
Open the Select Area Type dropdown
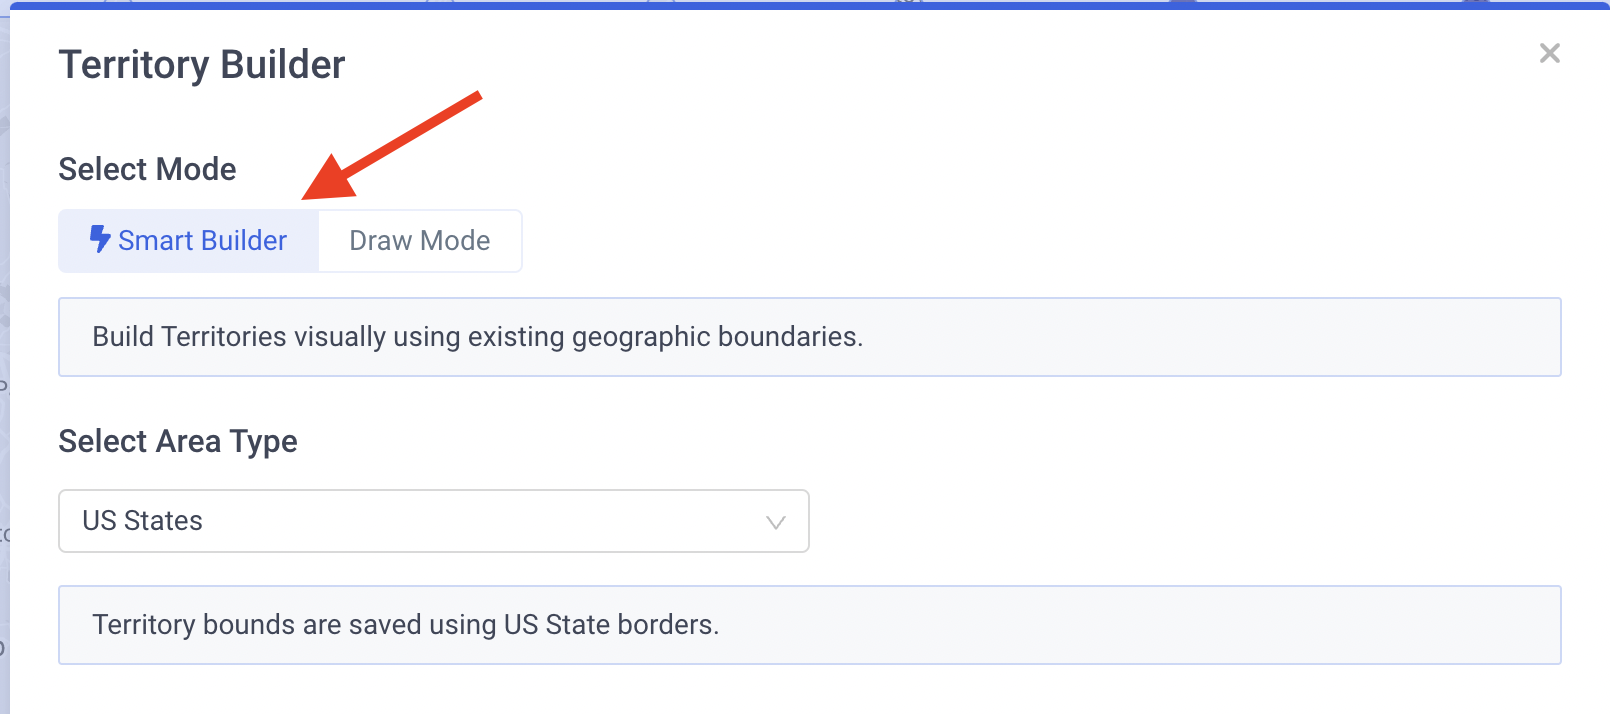[x=434, y=521]
